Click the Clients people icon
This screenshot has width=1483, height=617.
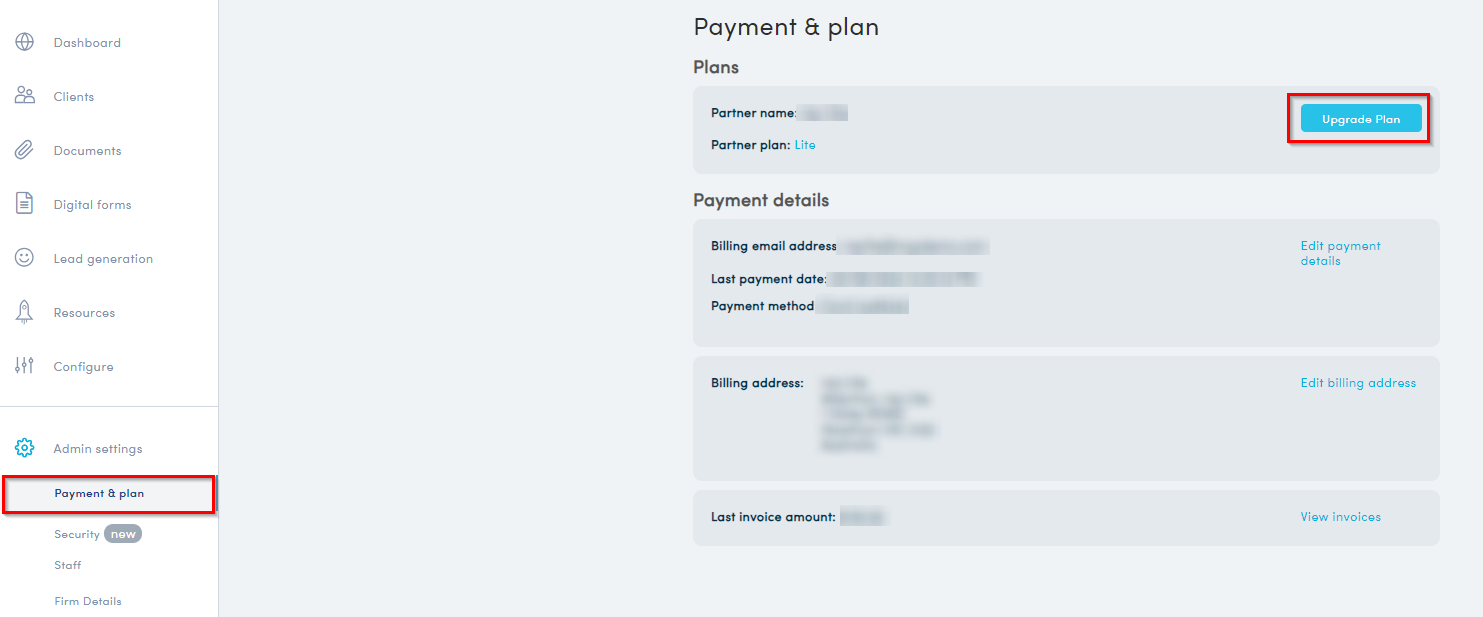coord(24,96)
